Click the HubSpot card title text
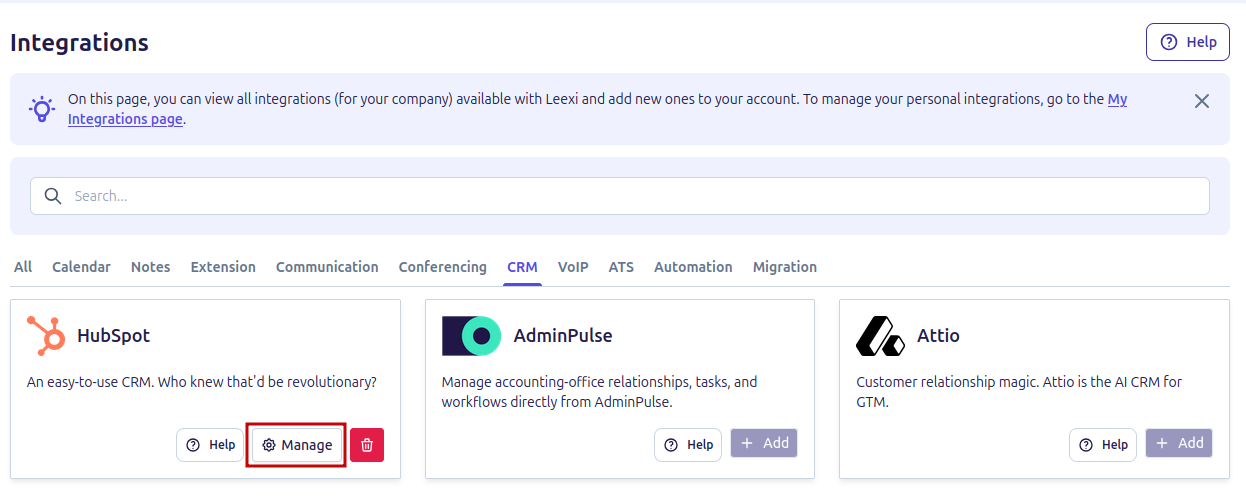 pyautogui.click(x=113, y=336)
